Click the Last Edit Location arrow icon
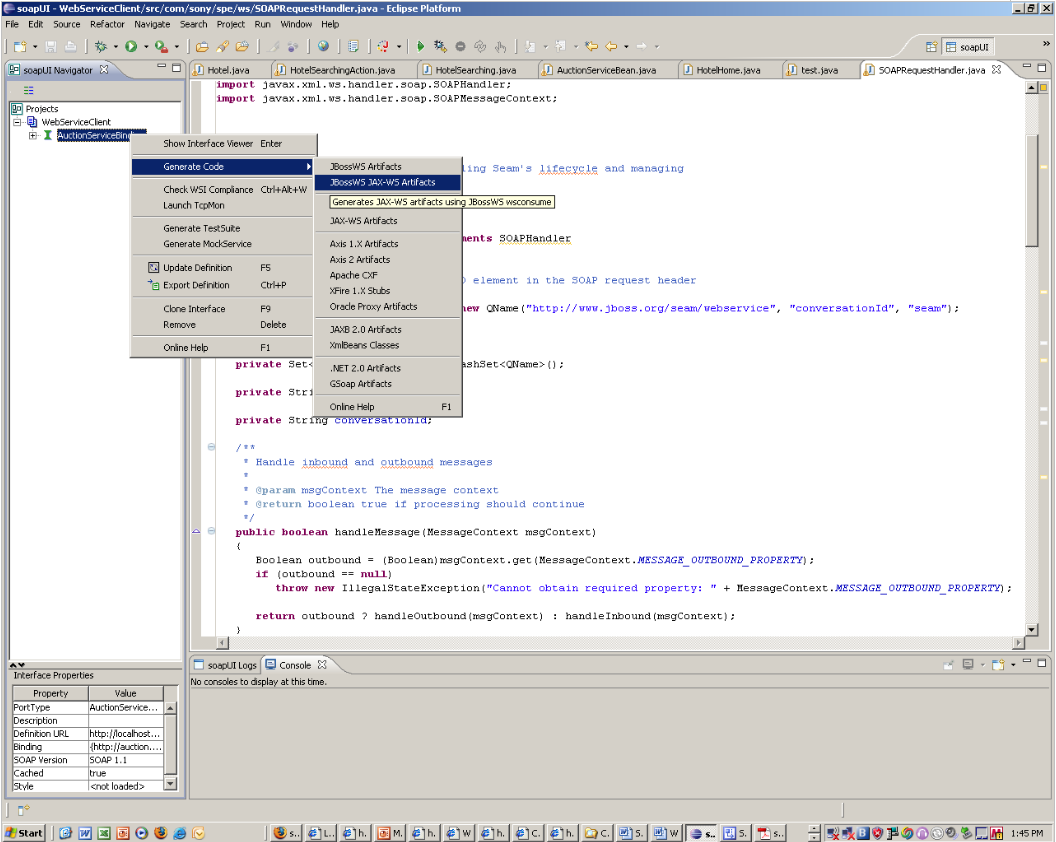The image size is (1056, 842). pyautogui.click(x=591, y=46)
